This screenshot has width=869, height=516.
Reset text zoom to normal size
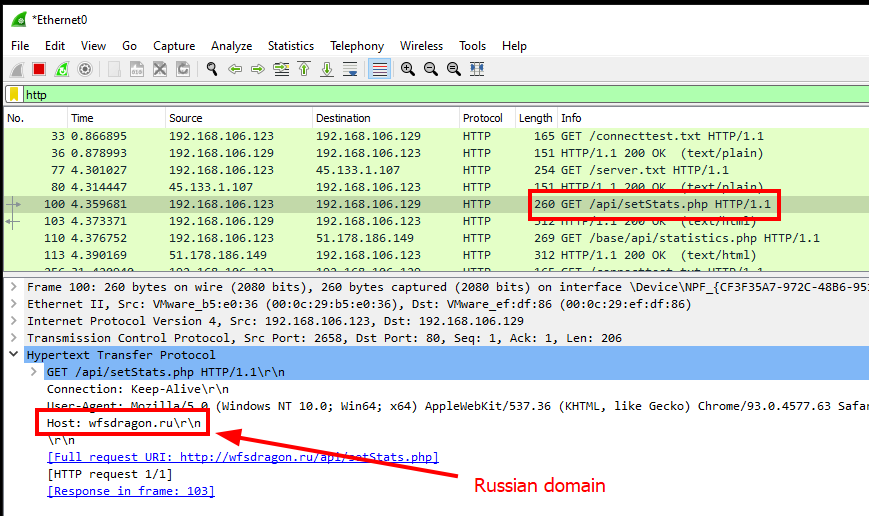(454, 69)
